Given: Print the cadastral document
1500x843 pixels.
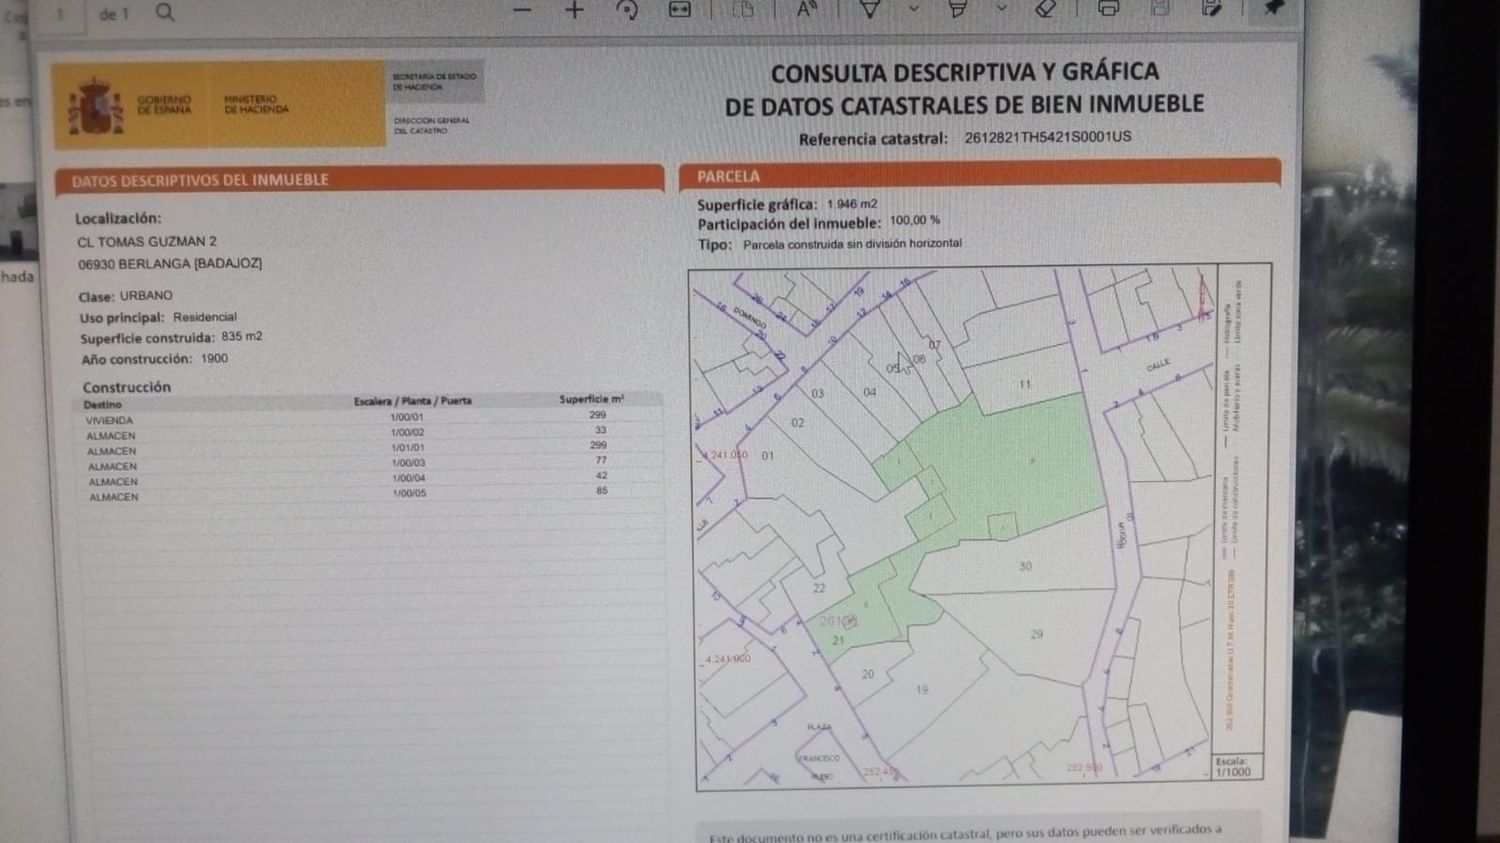Looking at the screenshot, I should coord(1108,10).
